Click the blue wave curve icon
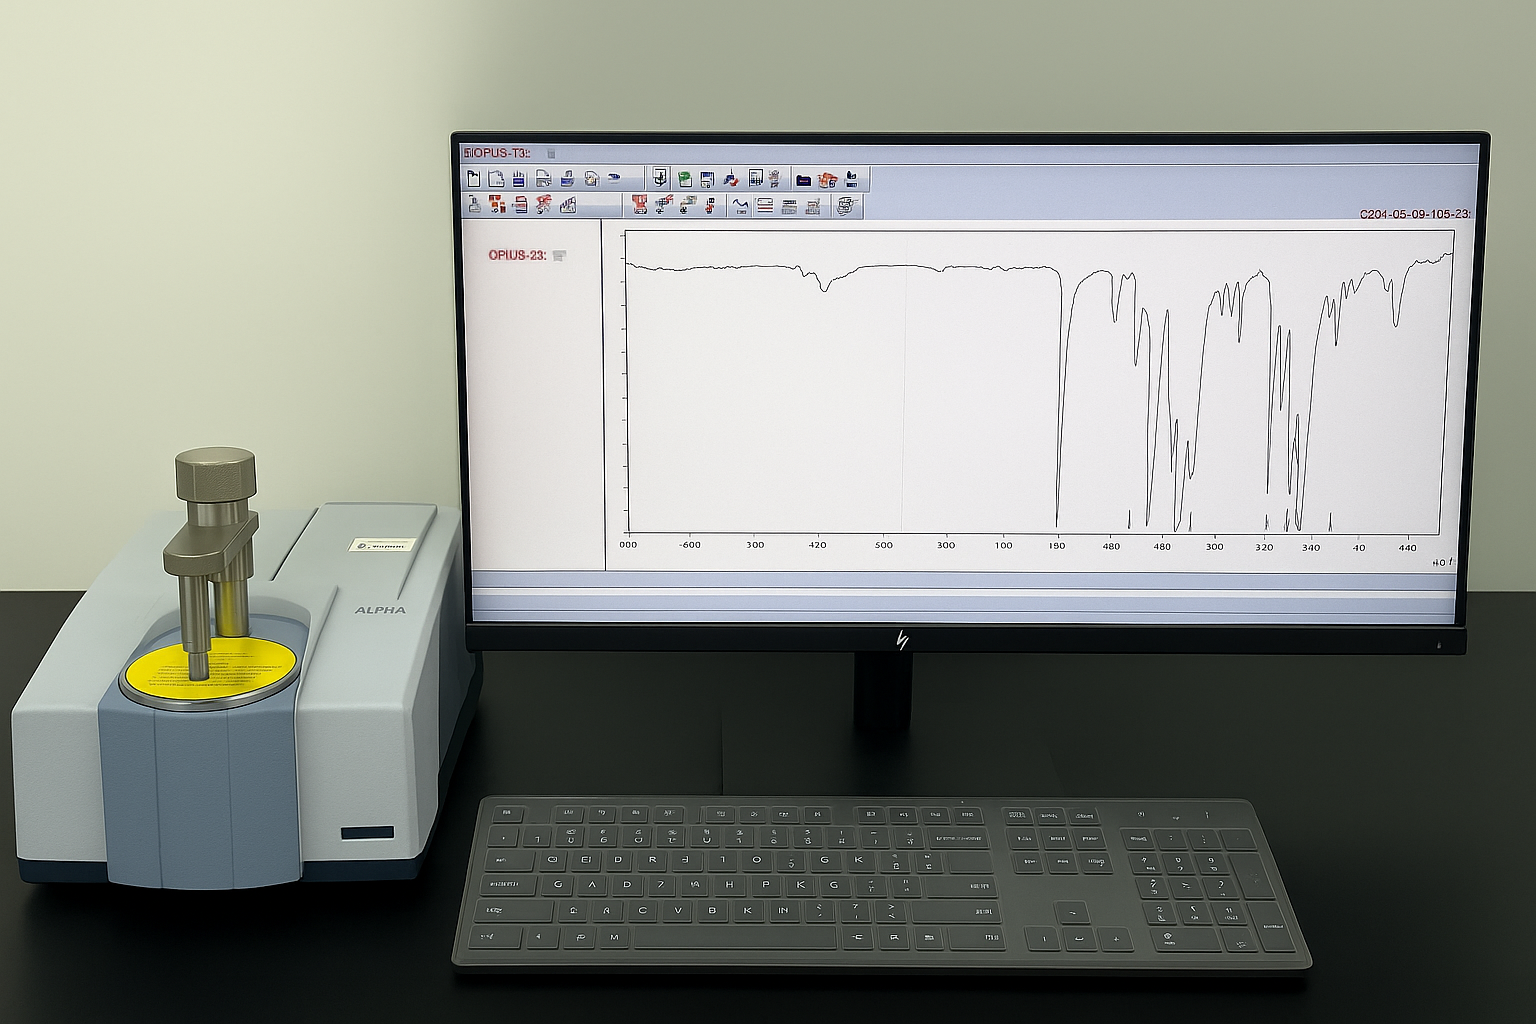The height and width of the screenshot is (1024, 1536). pyautogui.click(x=740, y=206)
